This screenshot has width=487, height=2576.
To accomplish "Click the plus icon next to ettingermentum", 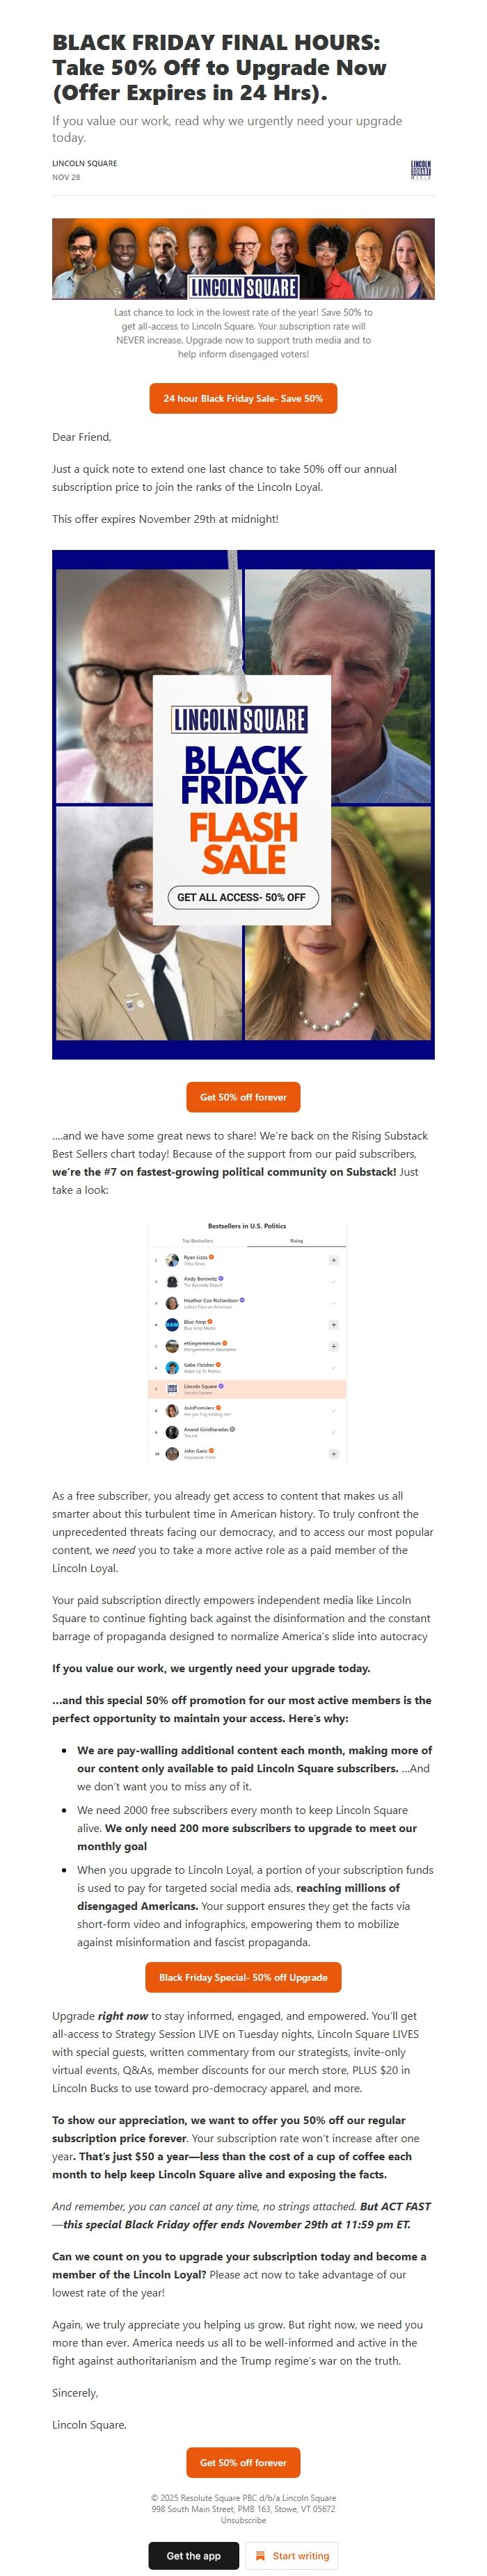I will [x=335, y=1346].
